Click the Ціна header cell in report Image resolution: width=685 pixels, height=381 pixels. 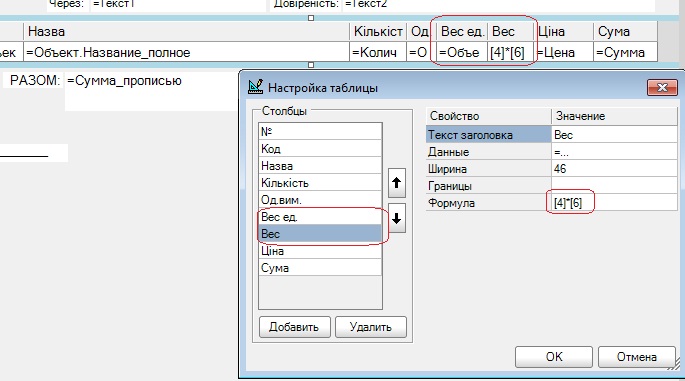[x=564, y=31]
